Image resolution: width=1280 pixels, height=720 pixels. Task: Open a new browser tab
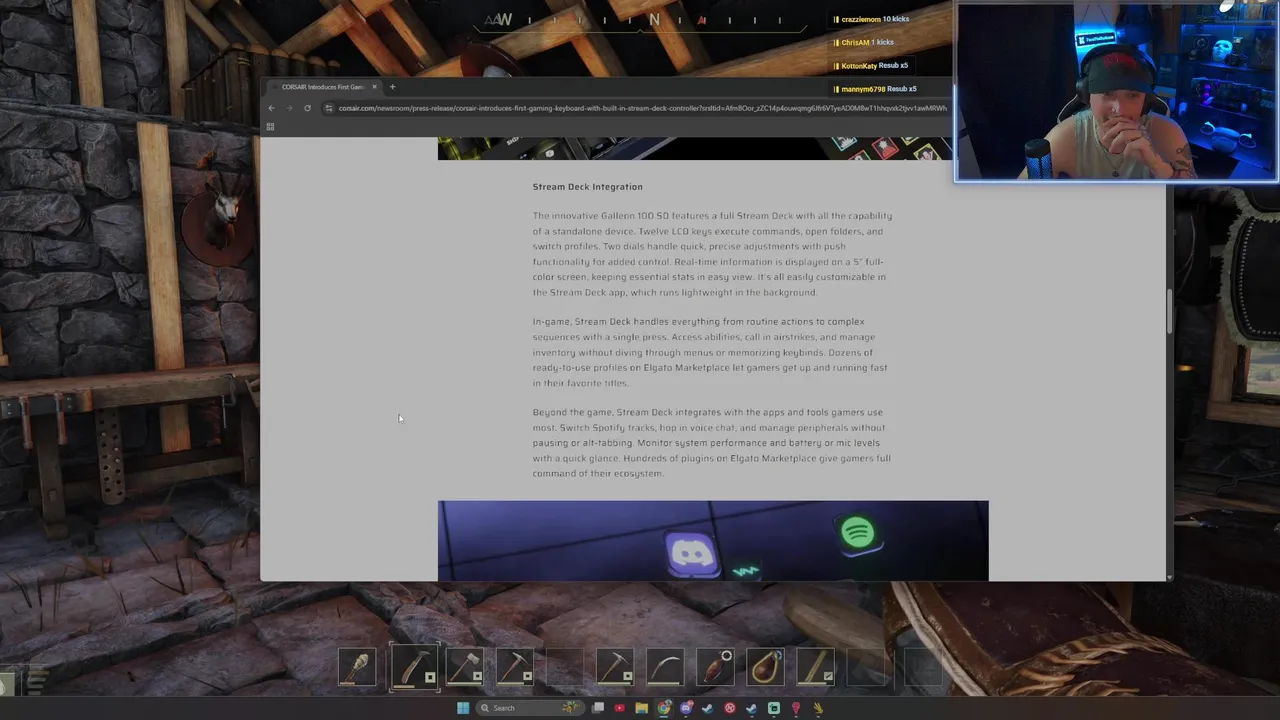392,87
